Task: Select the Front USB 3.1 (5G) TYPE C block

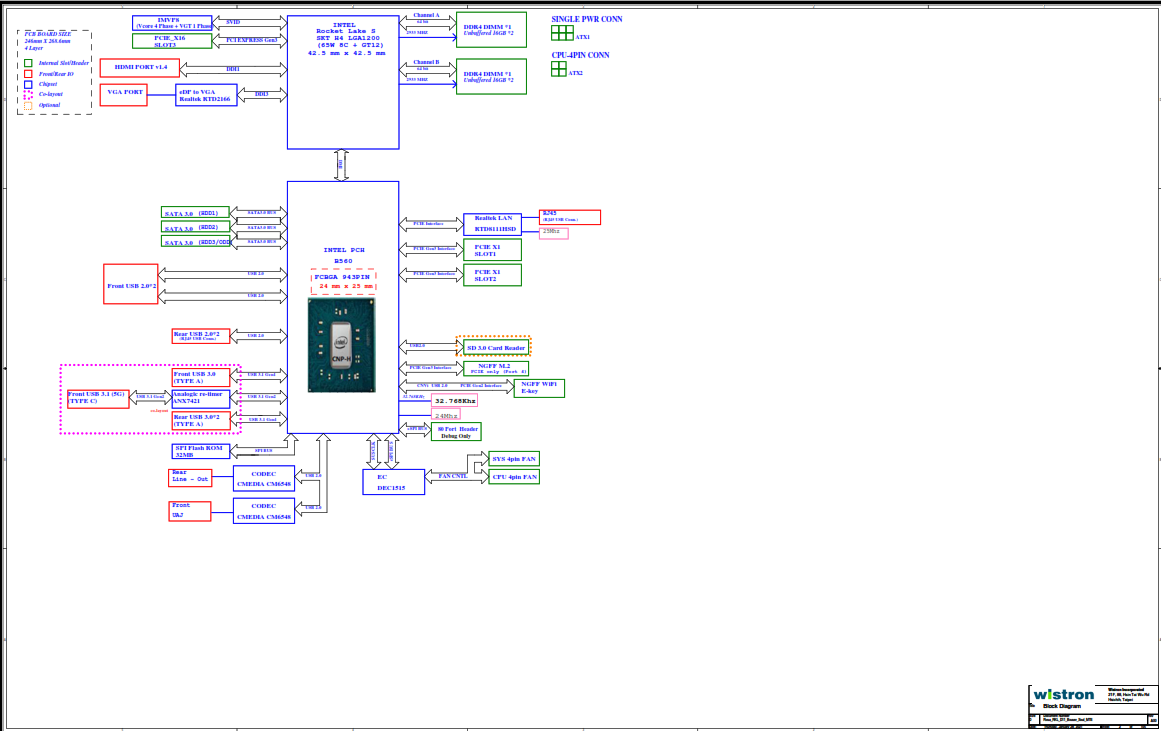Action: (x=98, y=398)
